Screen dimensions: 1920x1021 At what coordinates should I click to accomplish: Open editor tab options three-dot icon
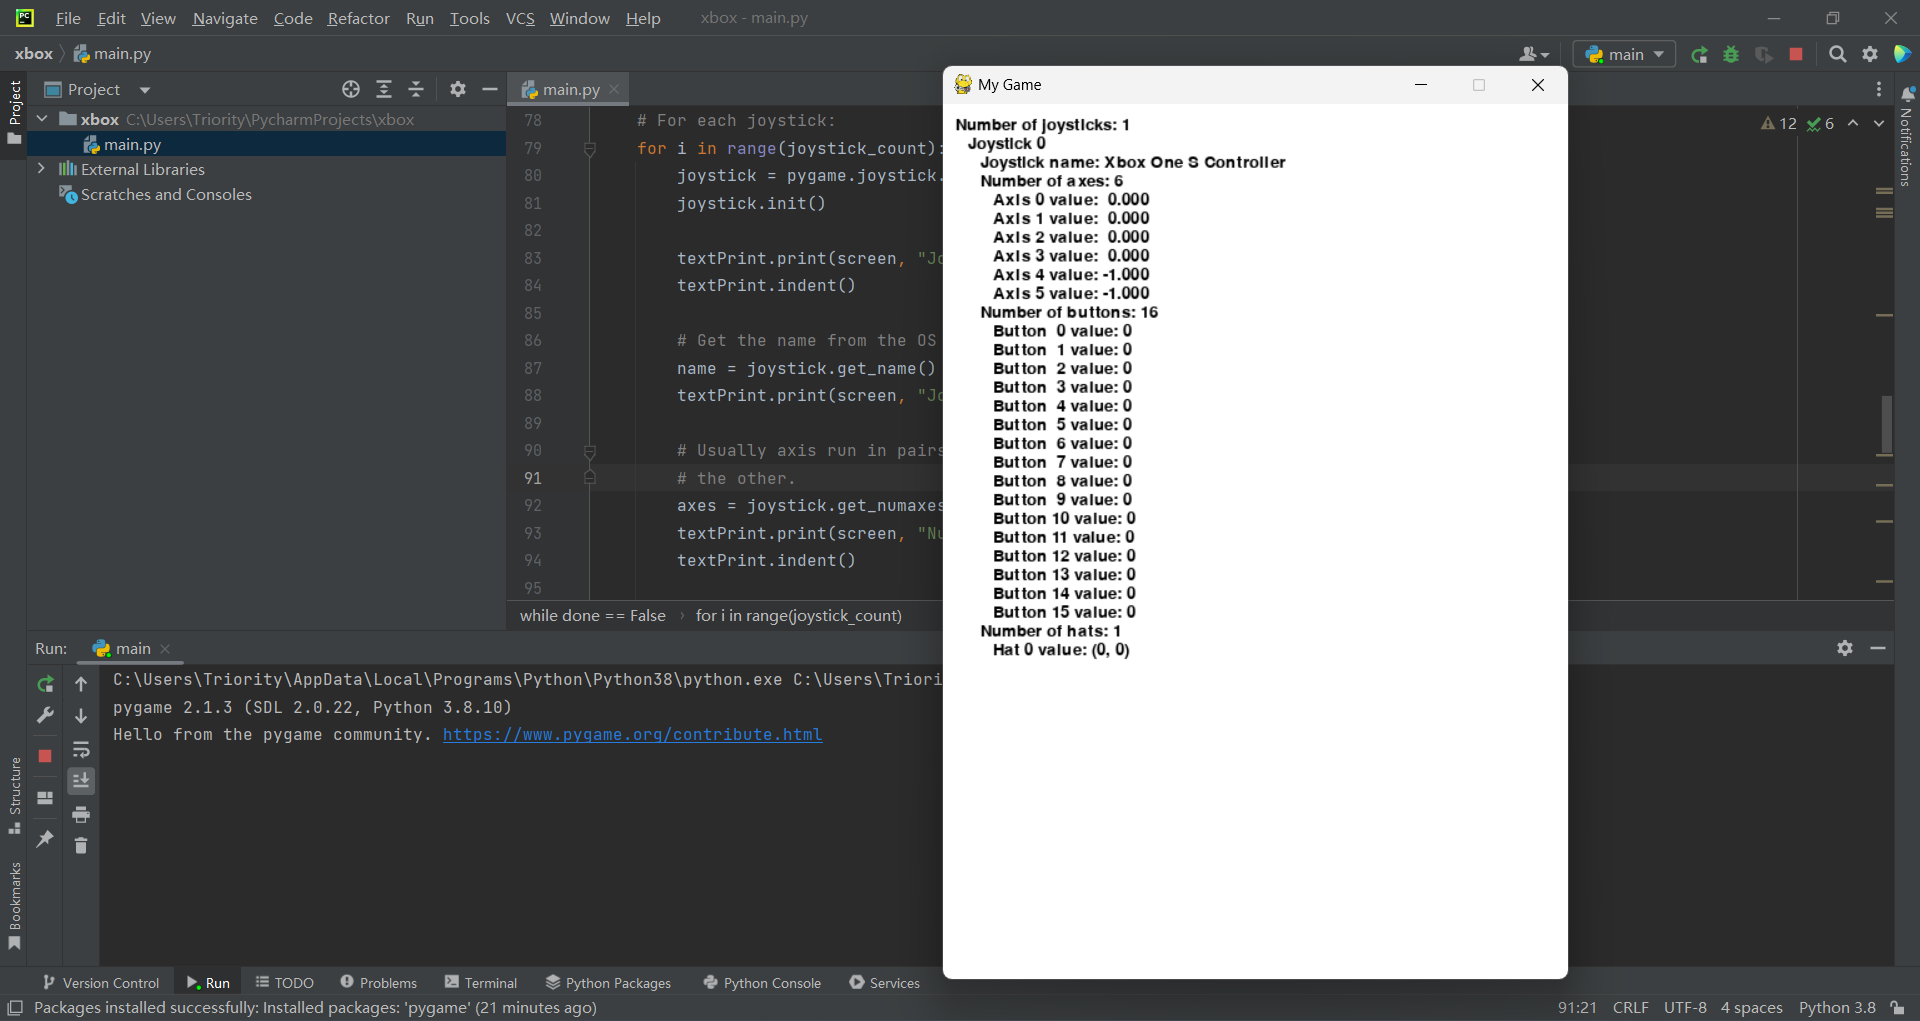[x=1879, y=90]
